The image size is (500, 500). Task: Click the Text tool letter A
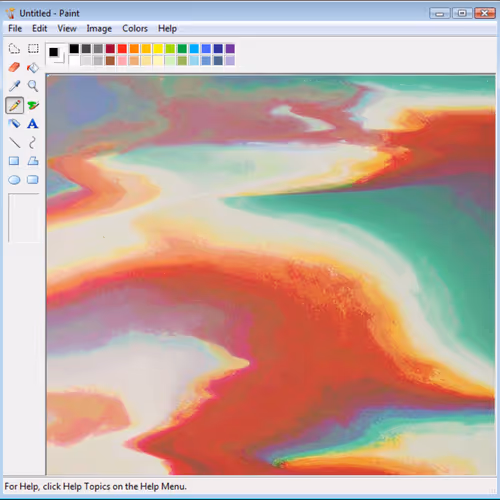[33, 124]
